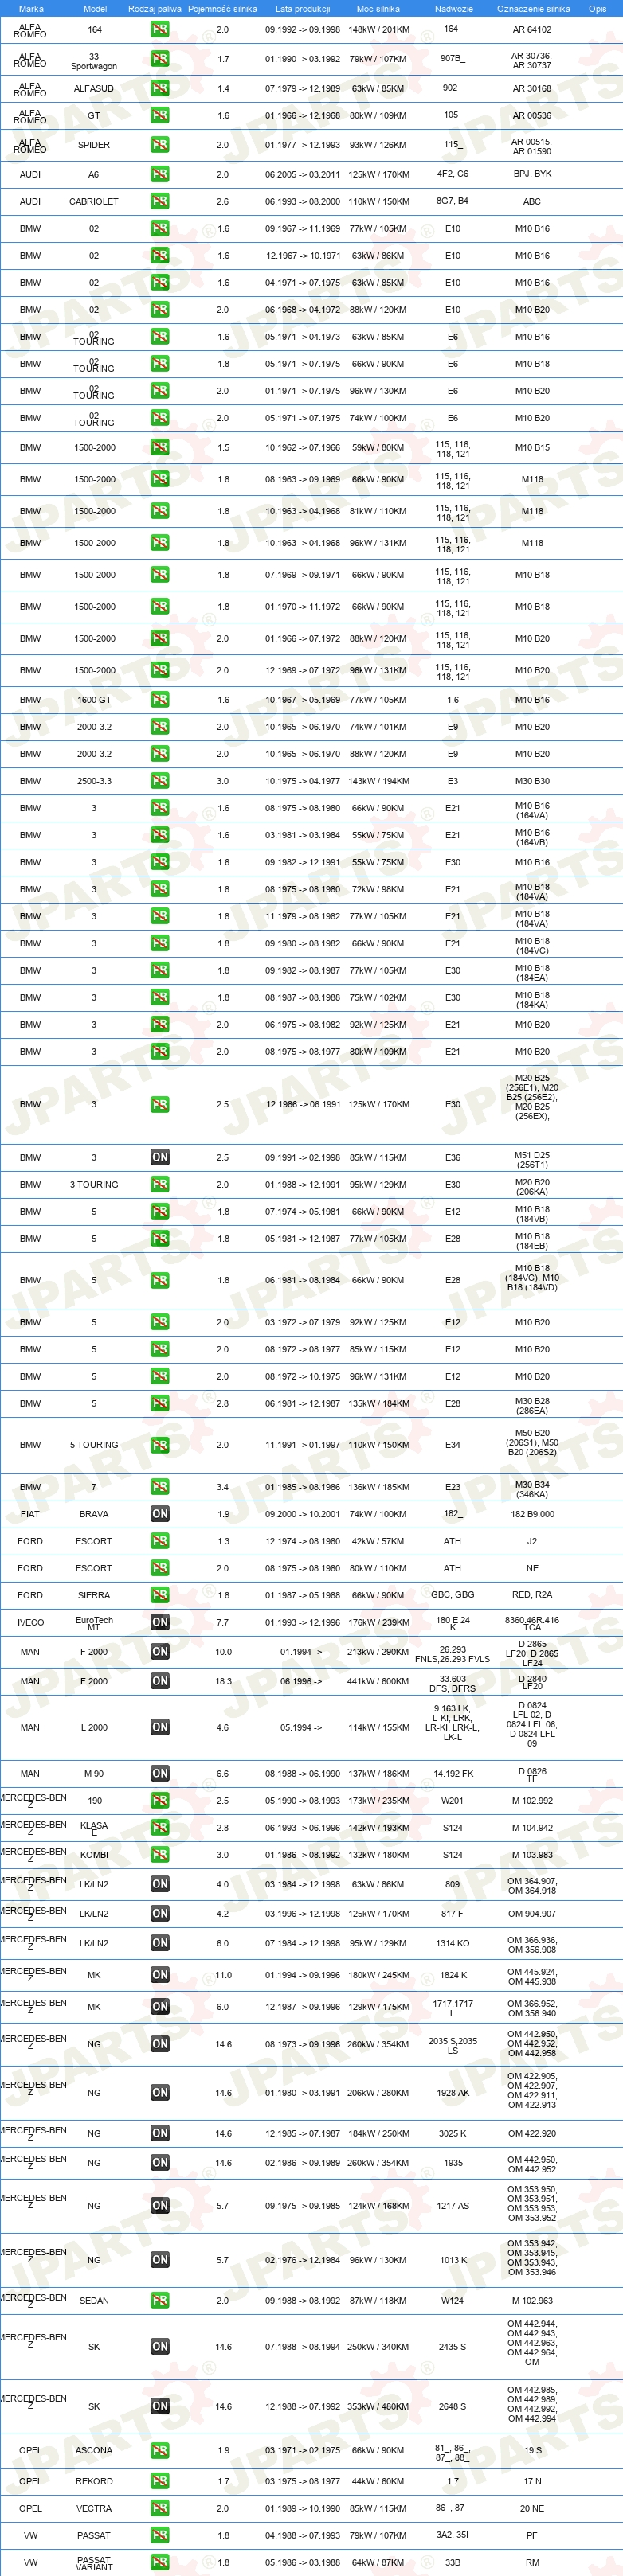Click ON diesel icon in BMW 3 E36 row
The height and width of the screenshot is (2576, 623).
(x=159, y=1157)
